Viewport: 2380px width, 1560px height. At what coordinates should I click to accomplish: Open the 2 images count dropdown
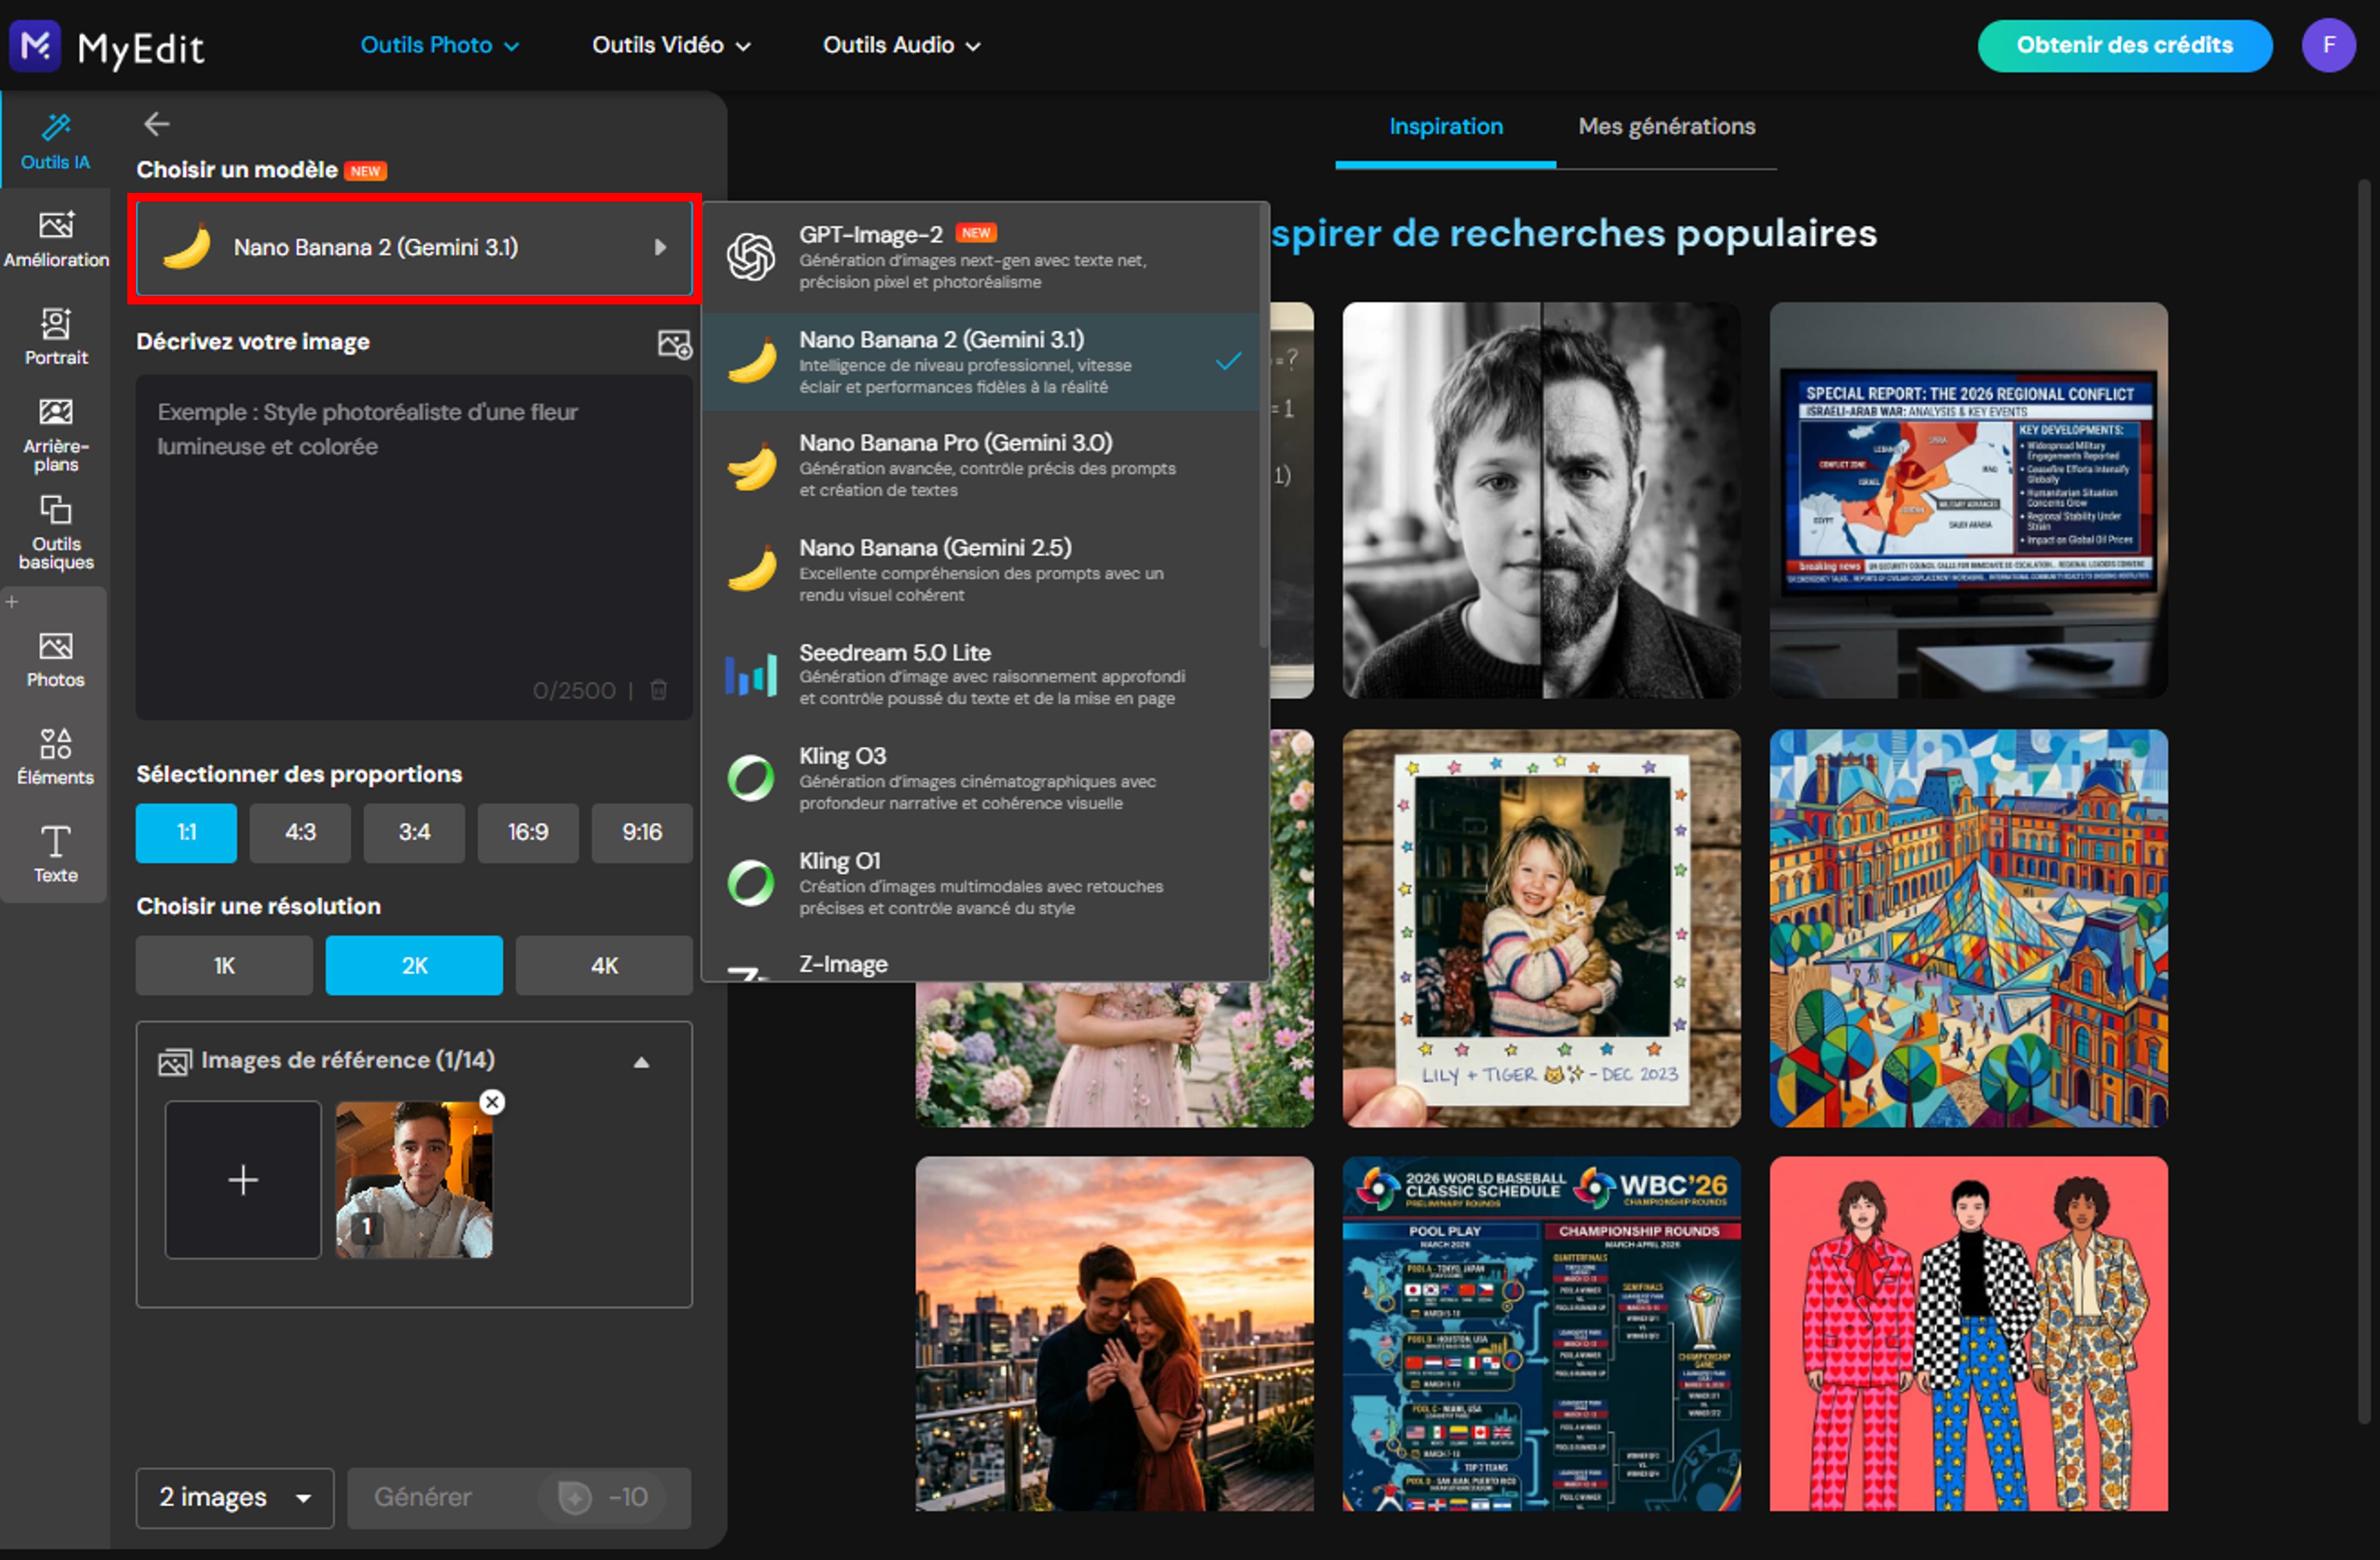click(235, 1497)
